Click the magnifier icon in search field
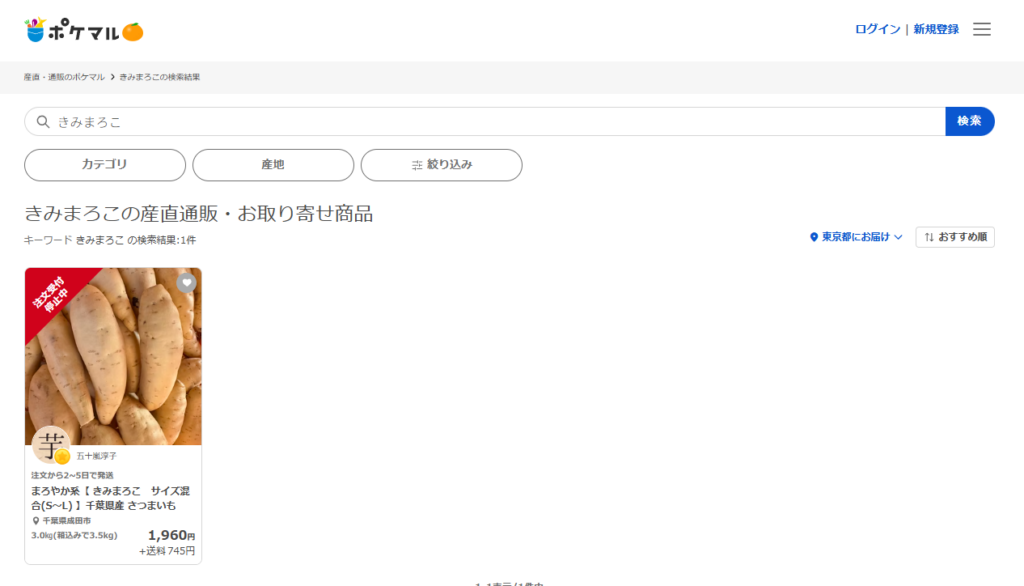 (43, 122)
